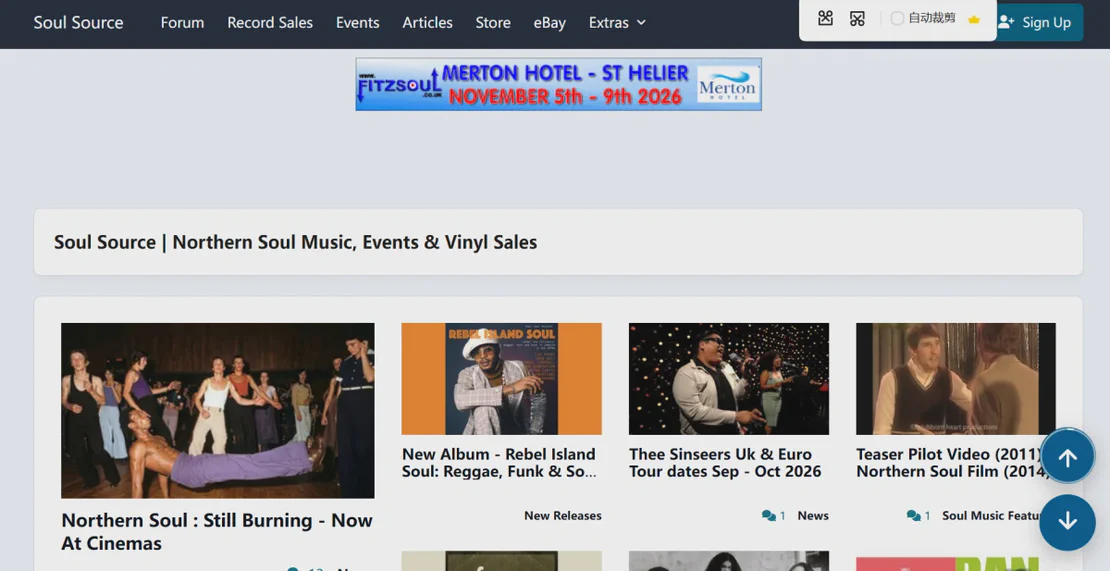Screen dimensions: 1110x571
Task: Open the Forum menu item
Action: click(x=182, y=23)
